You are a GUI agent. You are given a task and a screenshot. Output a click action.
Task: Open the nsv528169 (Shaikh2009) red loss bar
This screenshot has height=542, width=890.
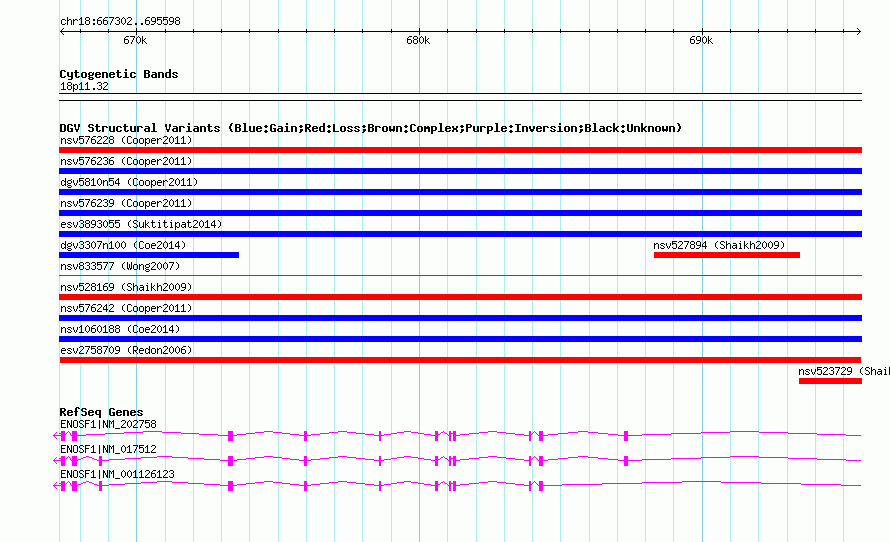460,297
